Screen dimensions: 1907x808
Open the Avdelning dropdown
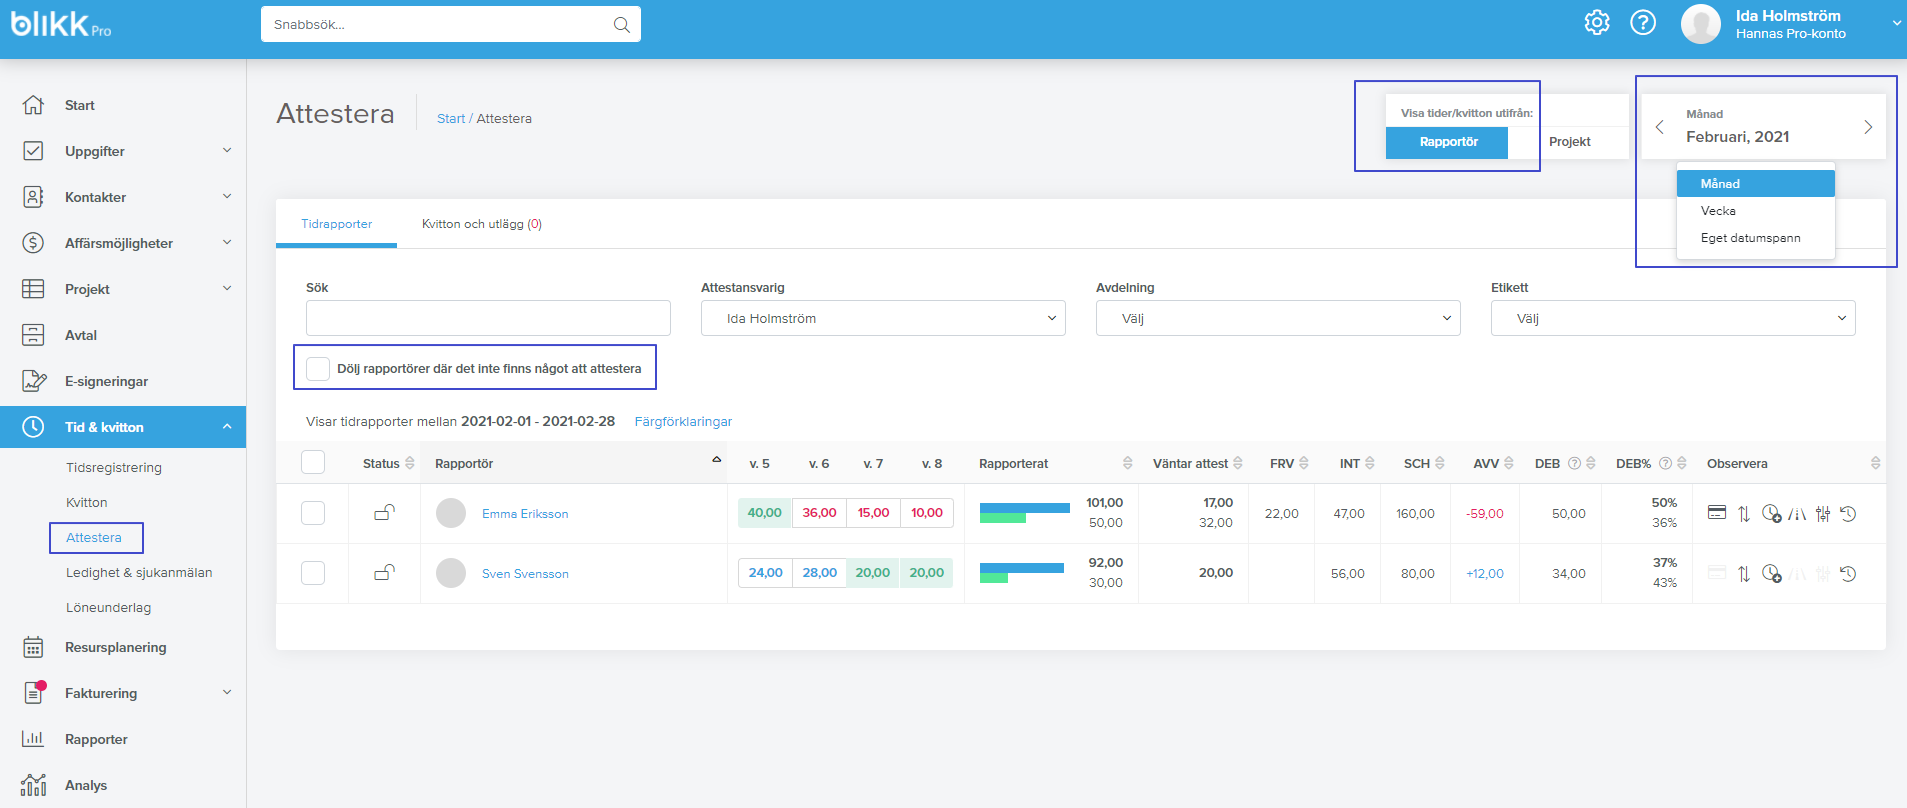click(x=1278, y=318)
